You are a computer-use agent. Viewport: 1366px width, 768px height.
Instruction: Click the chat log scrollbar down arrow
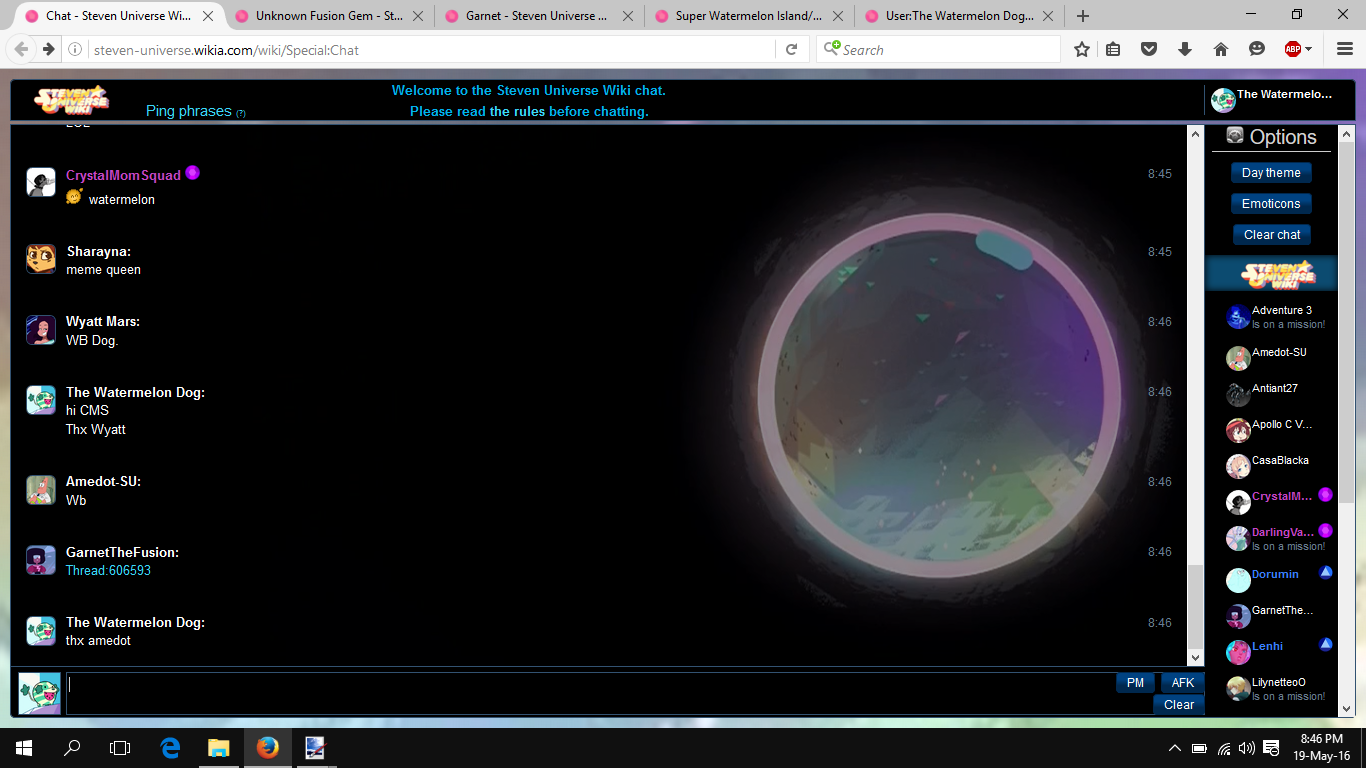click(1195, 658)
